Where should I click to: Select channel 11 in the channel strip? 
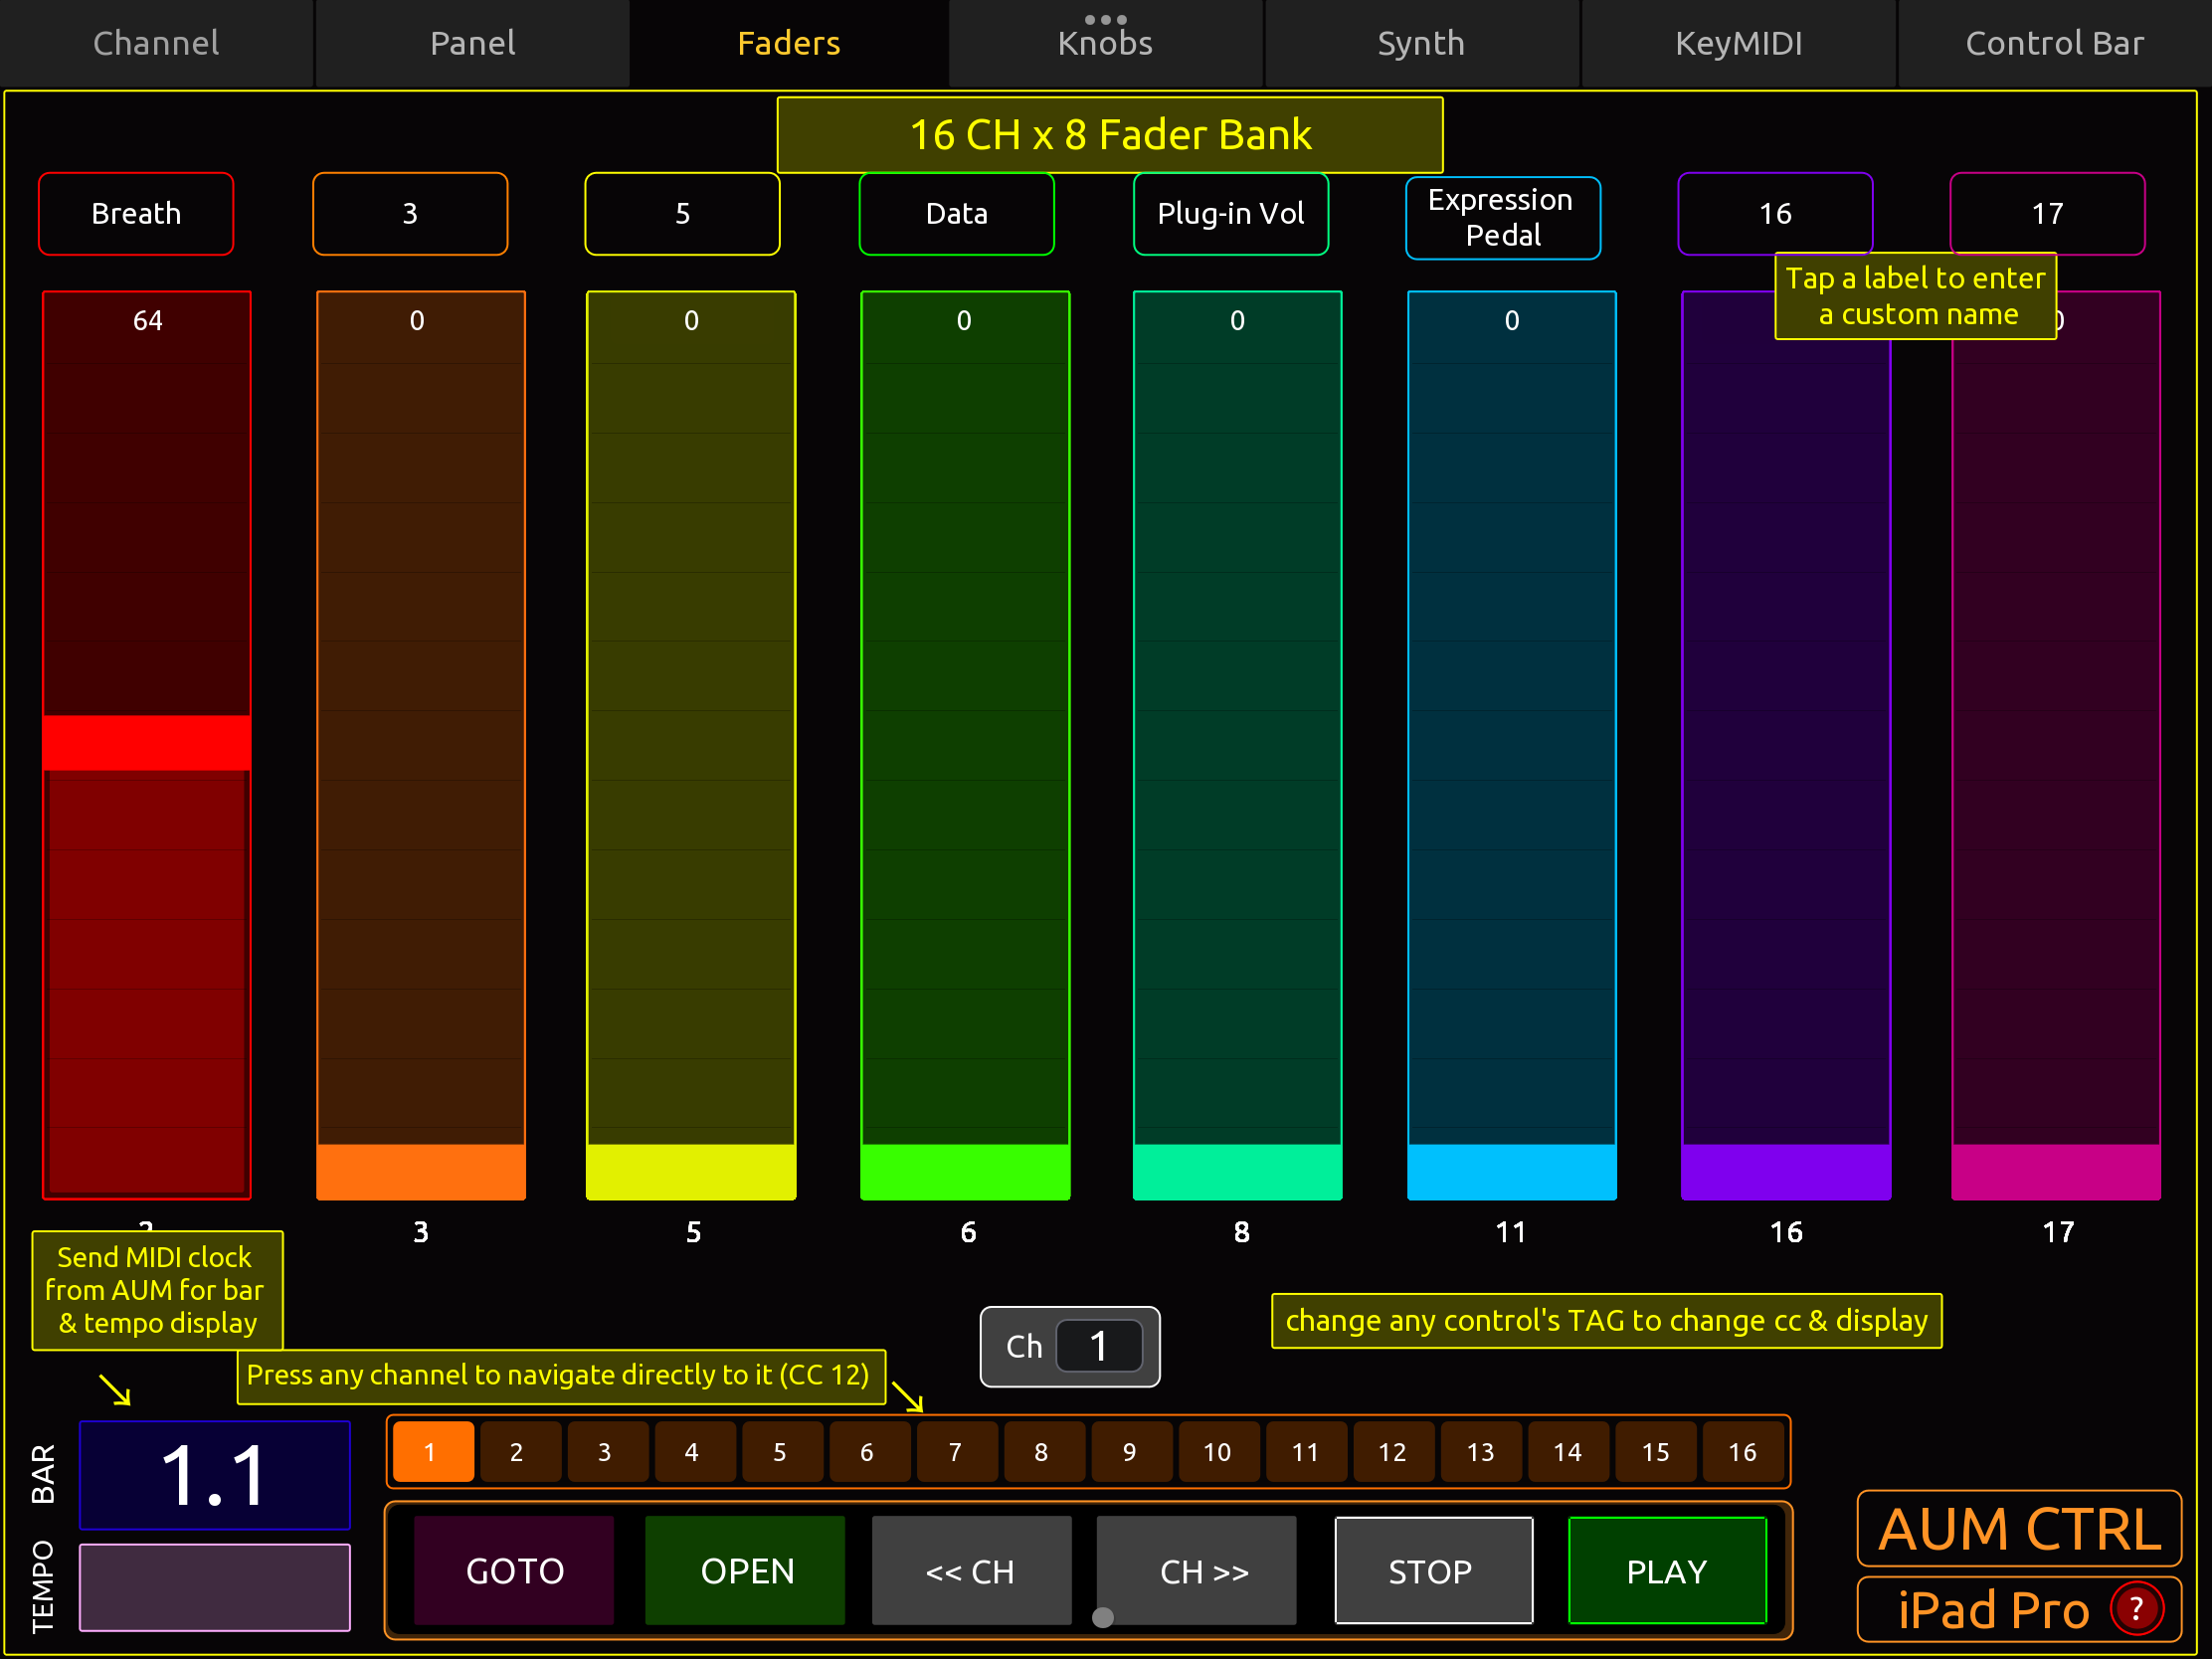[x=1306, y=1451]
